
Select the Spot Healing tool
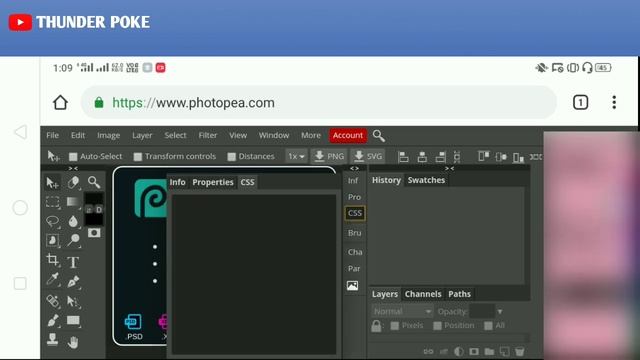pos(52,301)
